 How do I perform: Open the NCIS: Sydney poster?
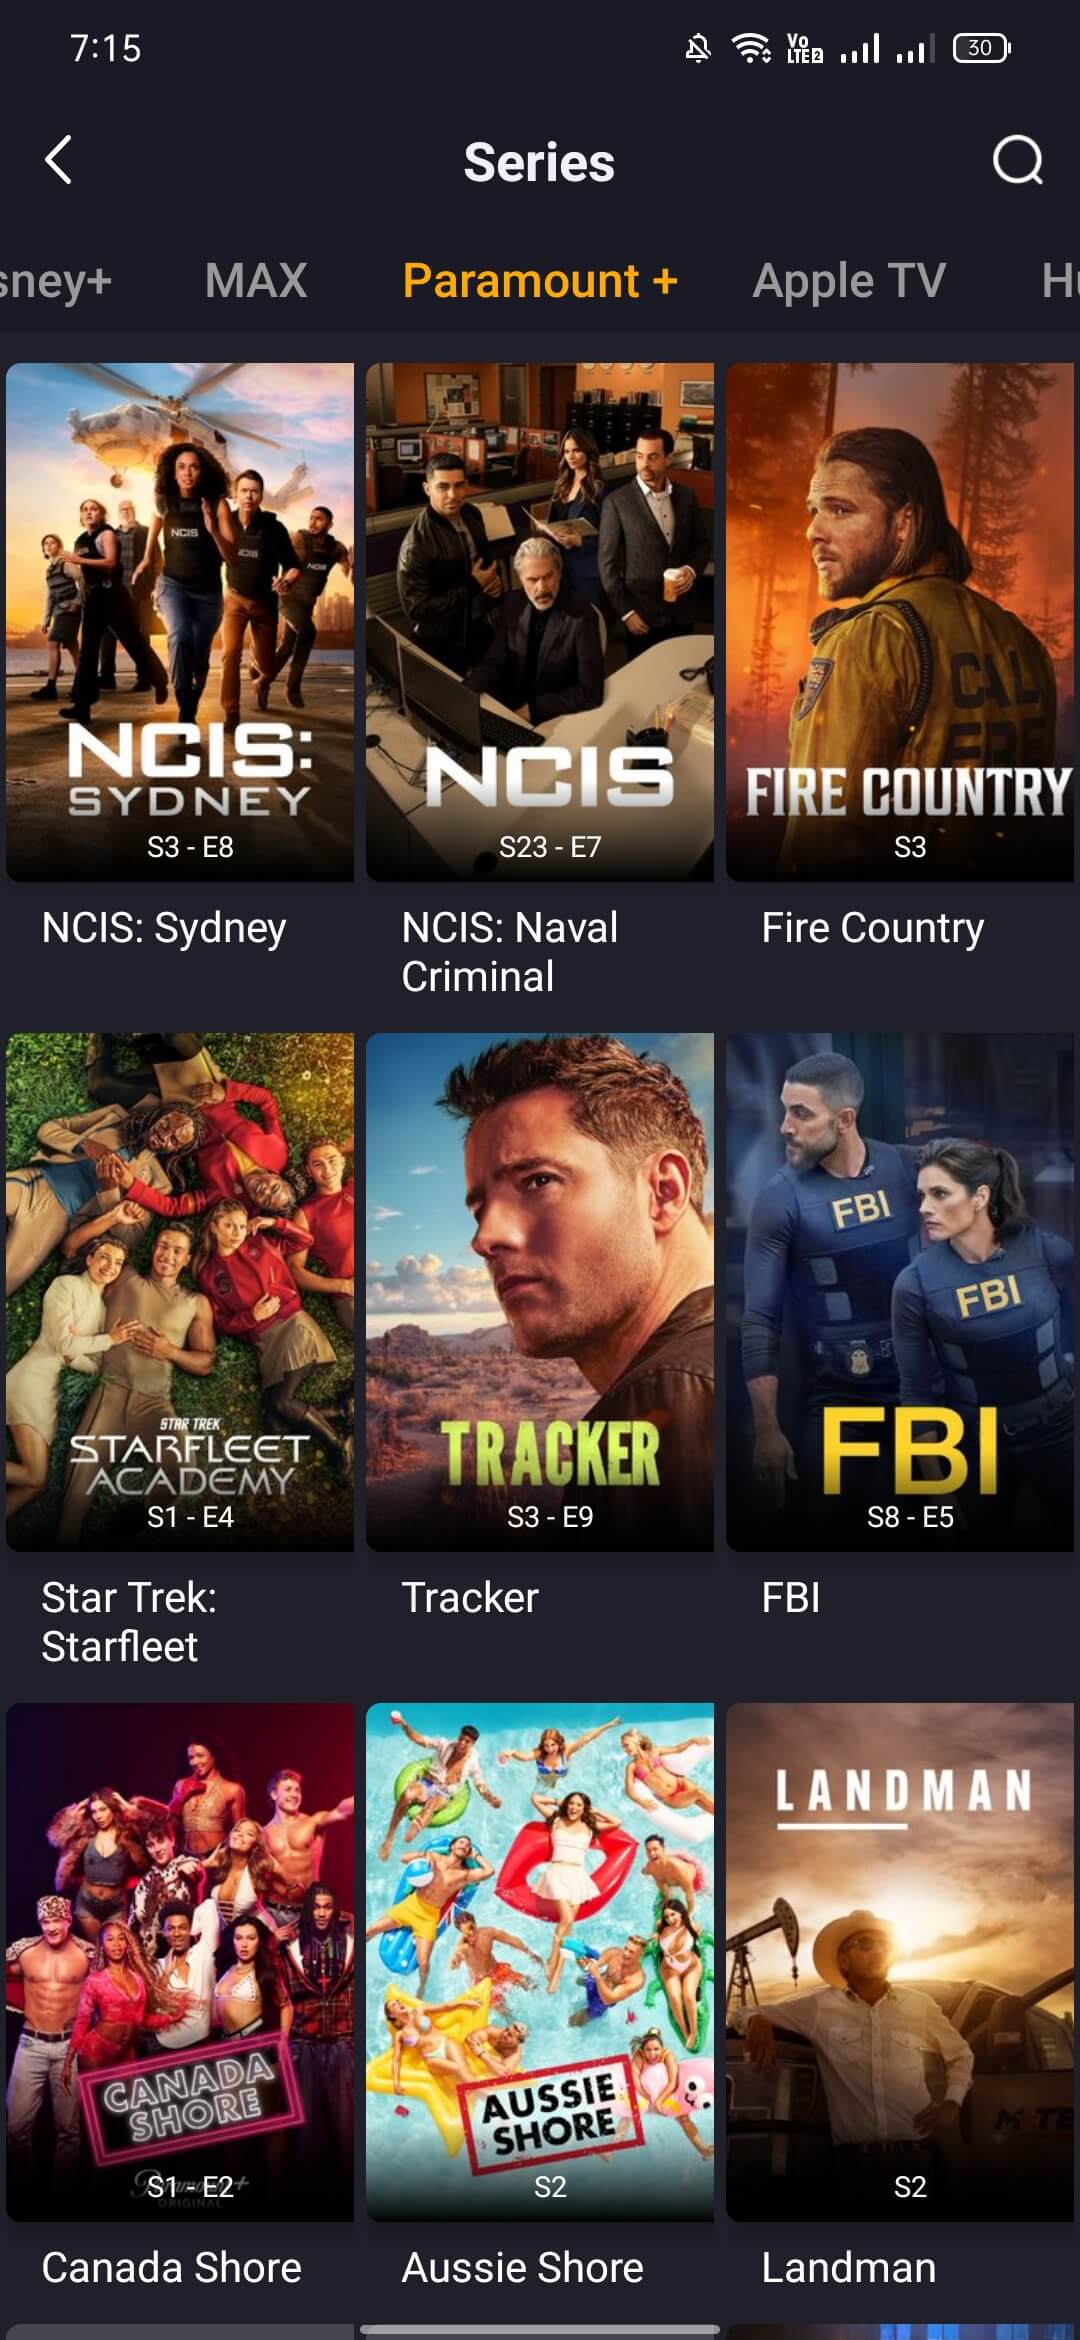click(180, 622)
